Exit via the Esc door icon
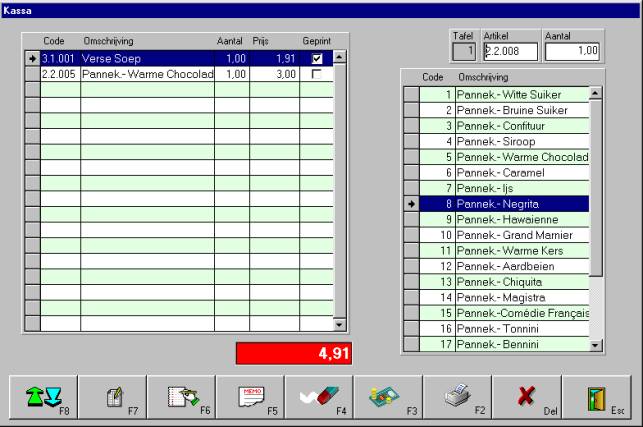643x427 pixels. click(594, 397)
